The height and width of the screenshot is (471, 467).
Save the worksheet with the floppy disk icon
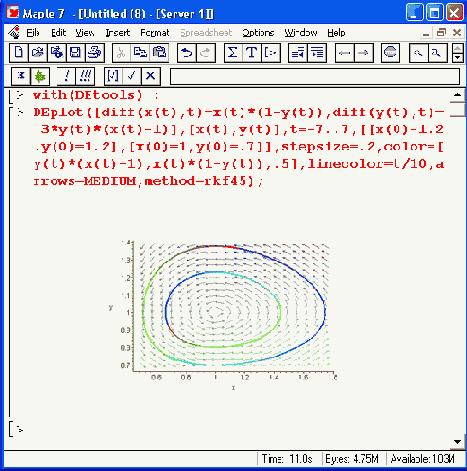pos(75,53)
